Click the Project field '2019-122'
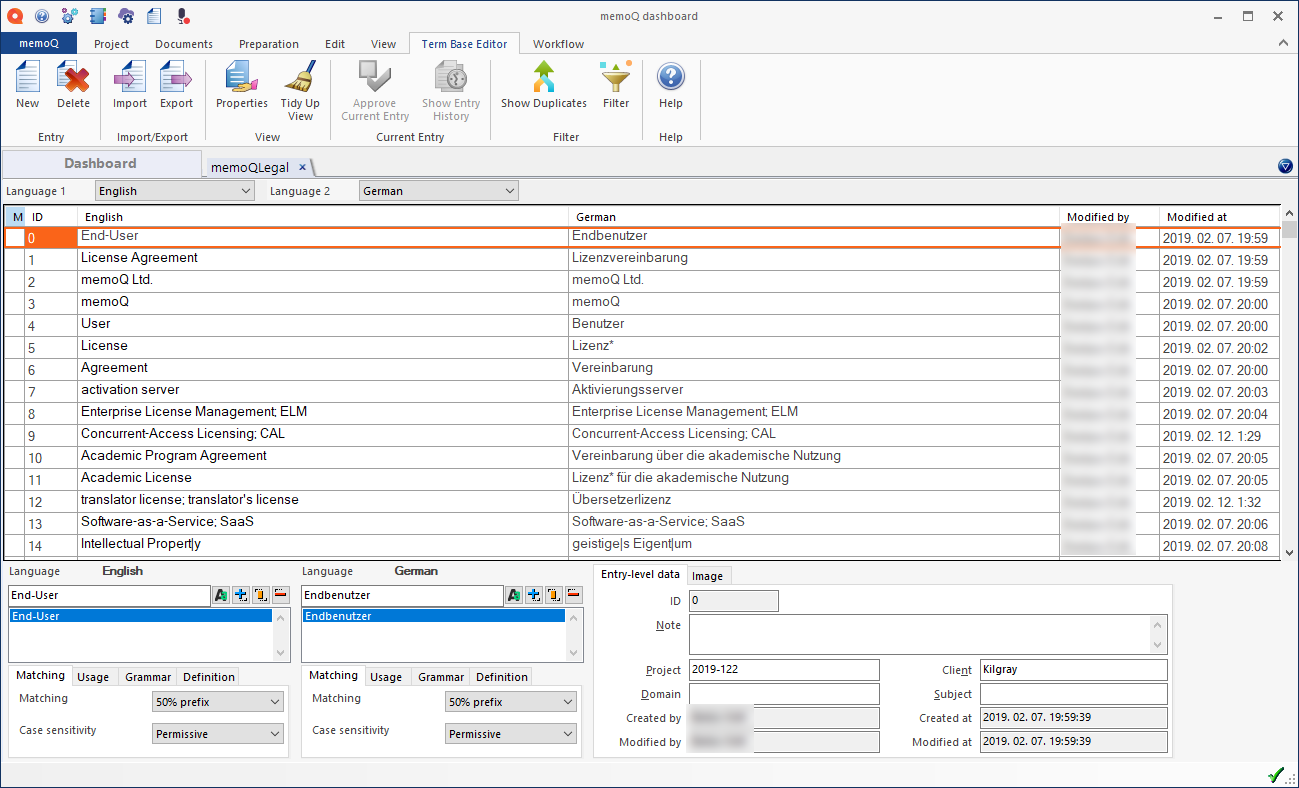Viewport: 1299px width, 788px height. point(784,670)
